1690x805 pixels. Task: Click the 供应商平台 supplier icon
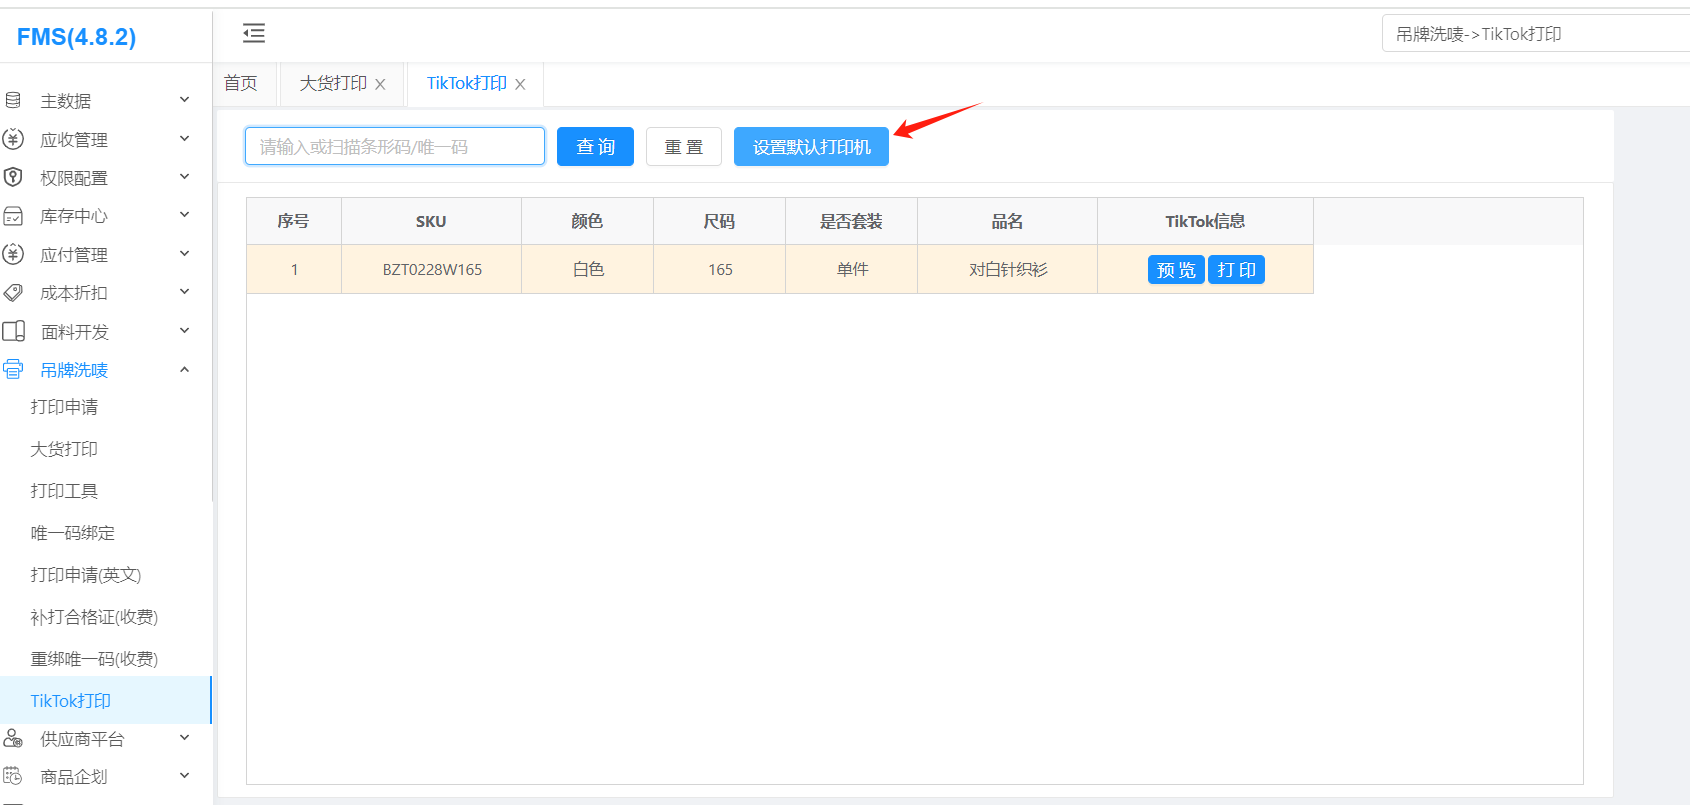click(13, 738)
